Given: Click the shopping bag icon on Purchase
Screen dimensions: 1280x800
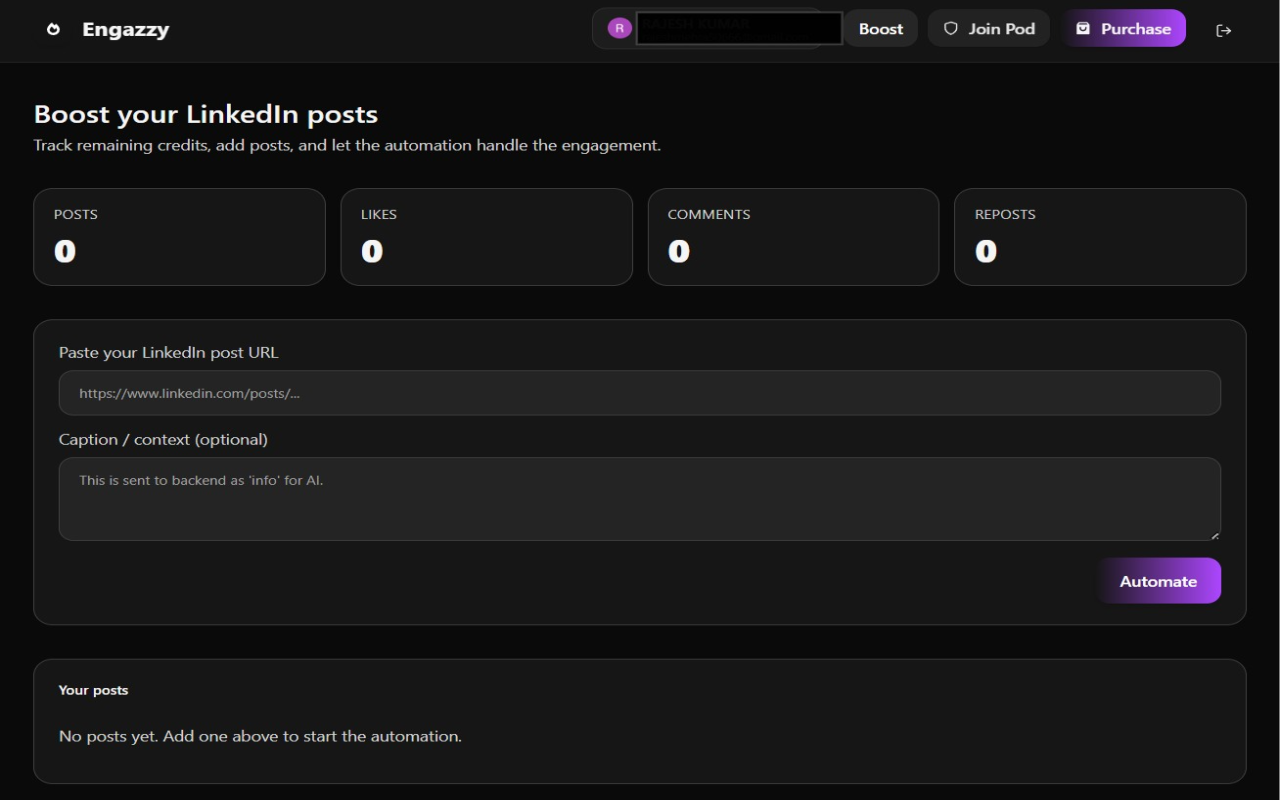Looking at the screenshot, I should 1083,29.
